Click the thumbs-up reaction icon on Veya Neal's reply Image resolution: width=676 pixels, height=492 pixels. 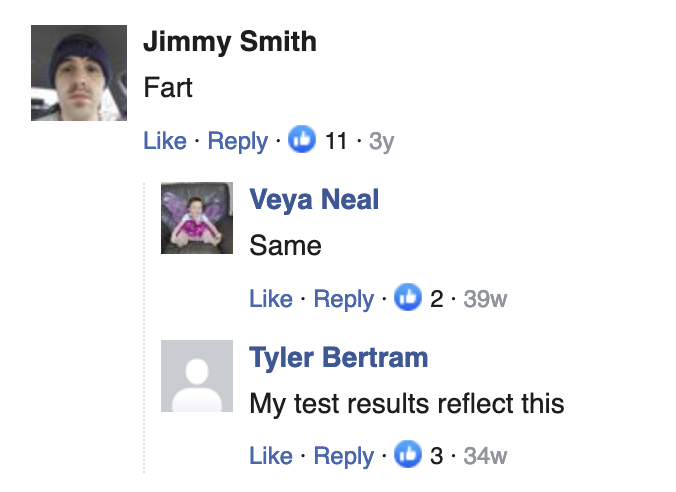click(408, 299)
